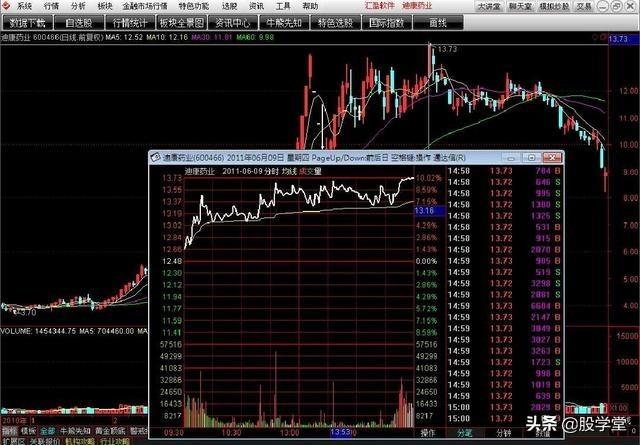Click the 数据下载 toolbar button
Viewport: 640px width, 445px height.
[27, 20]
